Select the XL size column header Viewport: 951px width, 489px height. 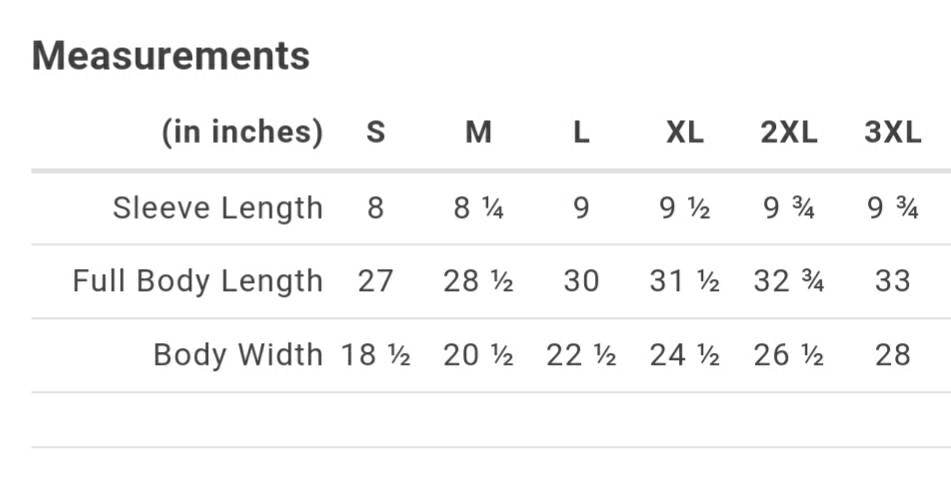pyautogui.click(x=685, y=133)
